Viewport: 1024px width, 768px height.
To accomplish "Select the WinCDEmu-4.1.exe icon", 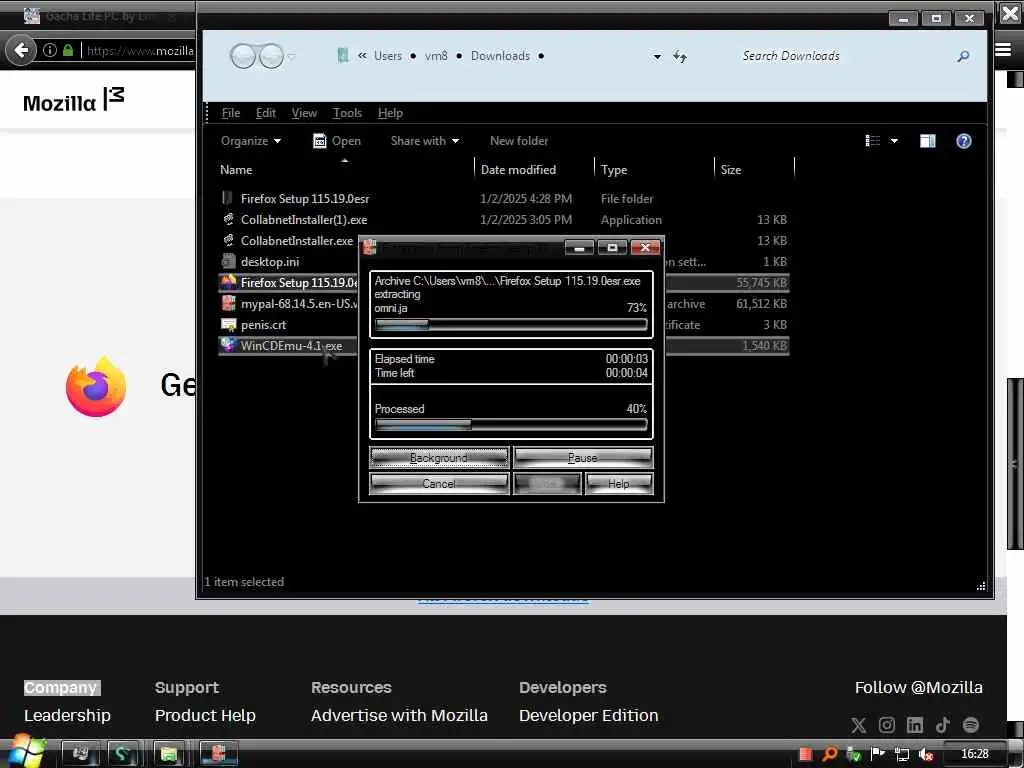I will [x=228, y=345].
